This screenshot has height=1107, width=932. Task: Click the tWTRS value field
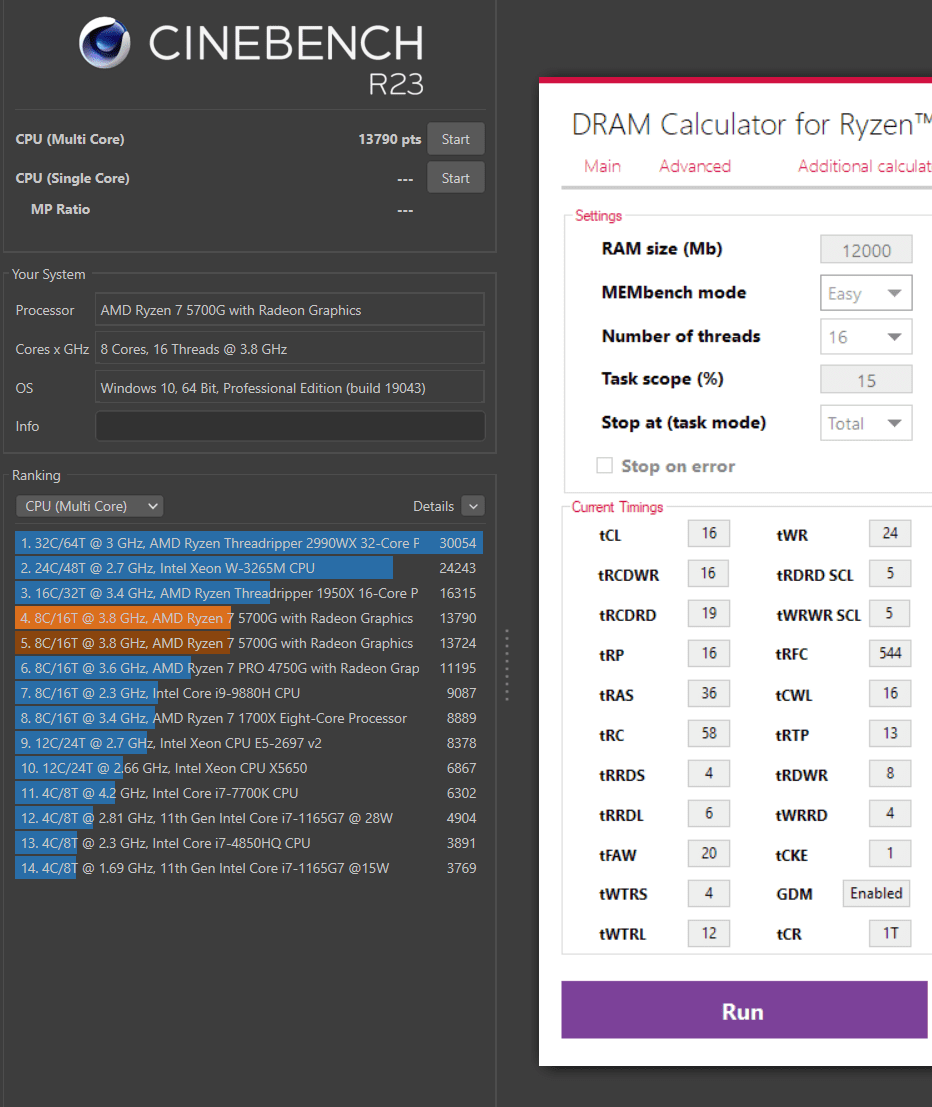point(708,894)
